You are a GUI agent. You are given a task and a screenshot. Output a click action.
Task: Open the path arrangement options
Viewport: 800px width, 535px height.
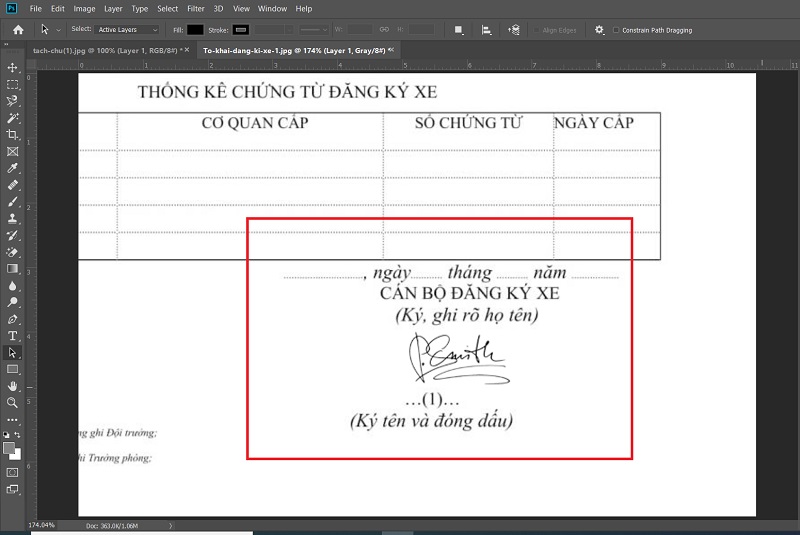pyautogui.click(x=514, y=30)
